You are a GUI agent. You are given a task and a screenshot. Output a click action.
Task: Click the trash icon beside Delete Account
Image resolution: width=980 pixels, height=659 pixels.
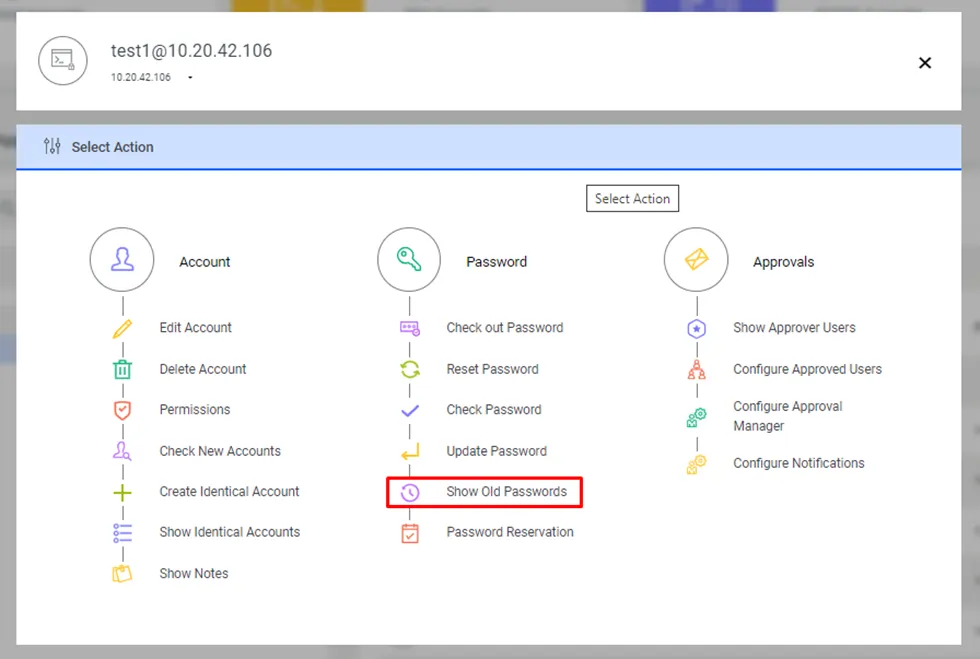[x=122, y=370]
